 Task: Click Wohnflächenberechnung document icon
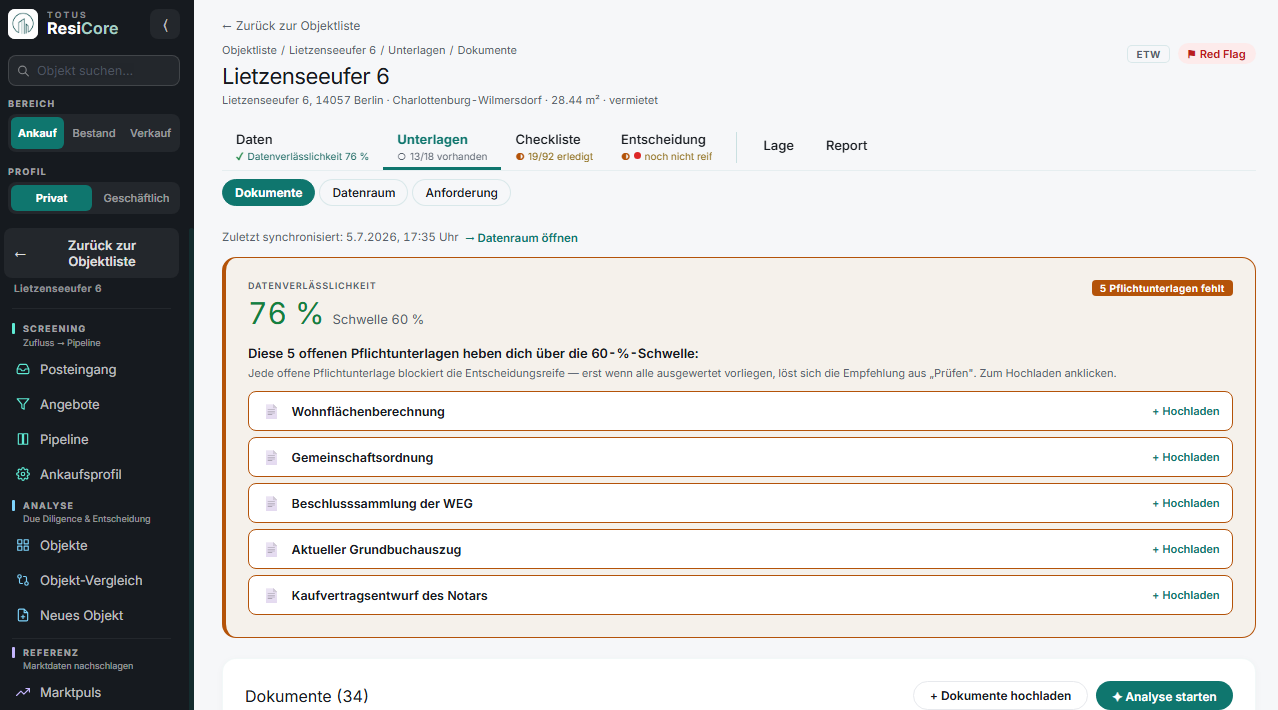click(271, 411)
